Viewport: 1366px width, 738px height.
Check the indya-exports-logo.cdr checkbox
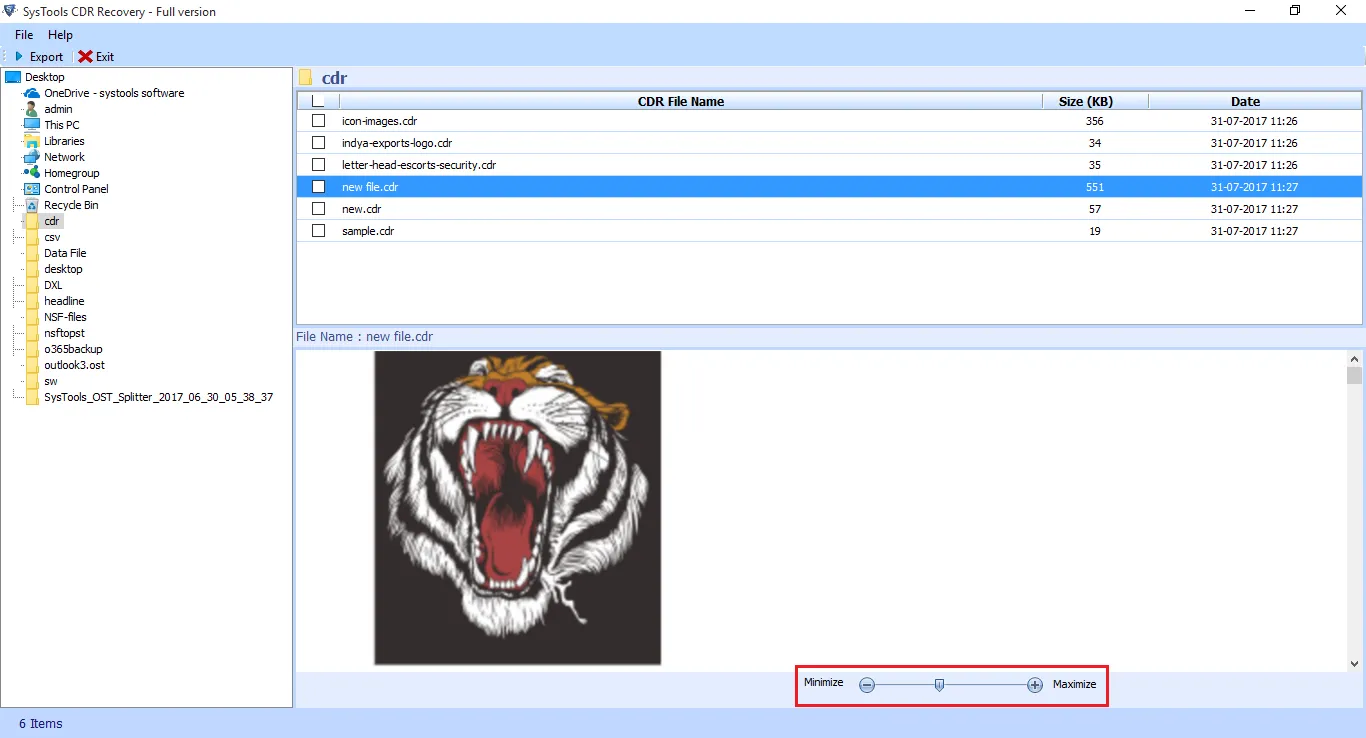pos(318,143)
